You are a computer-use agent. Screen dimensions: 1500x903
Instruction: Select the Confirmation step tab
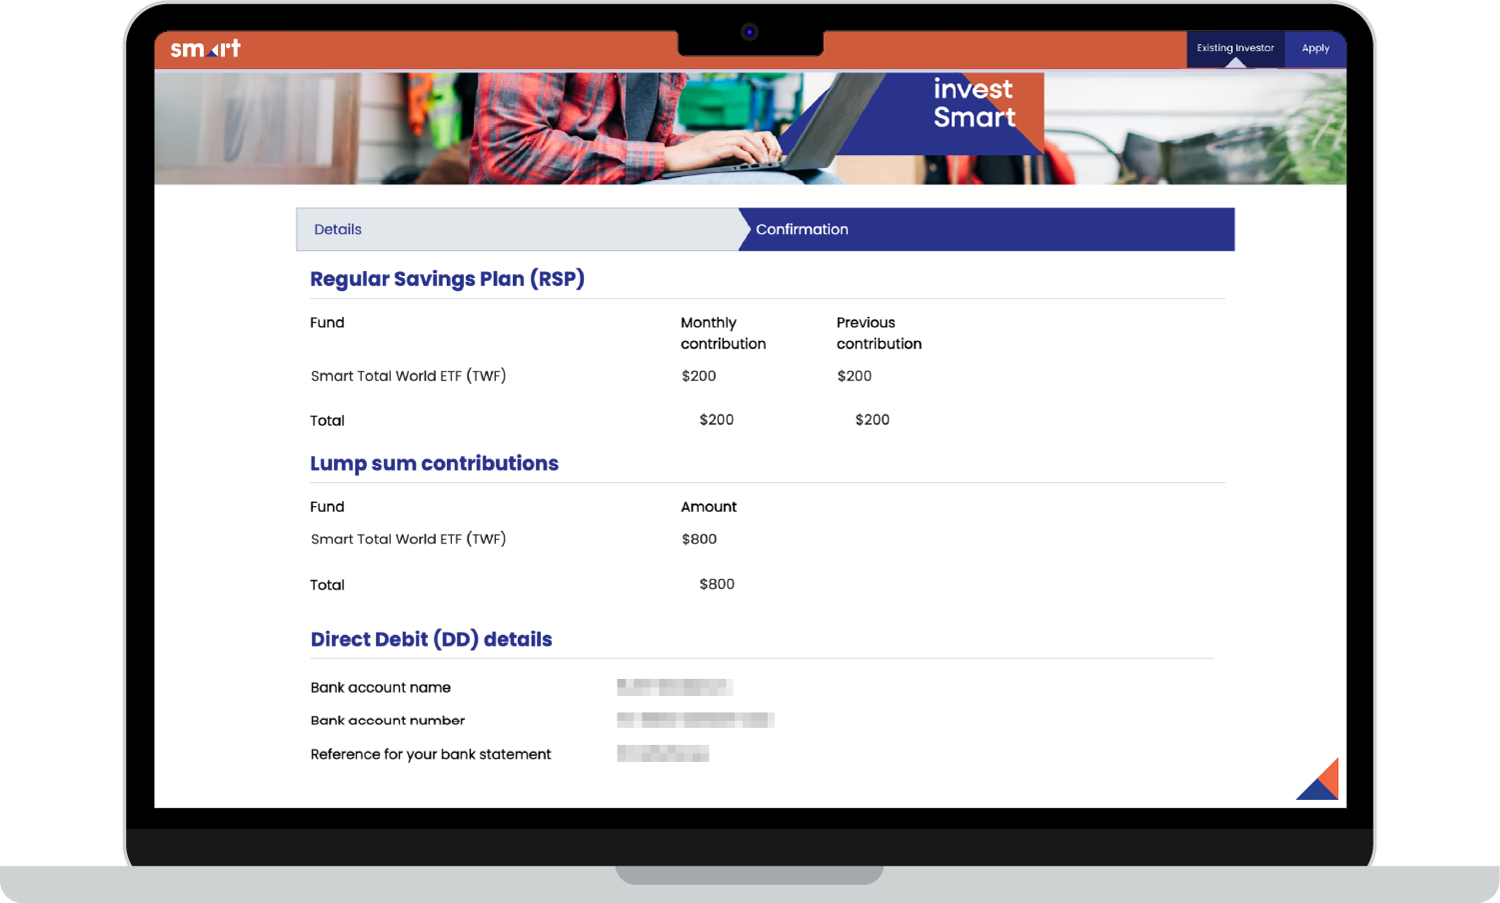click(x=986, y=229)
